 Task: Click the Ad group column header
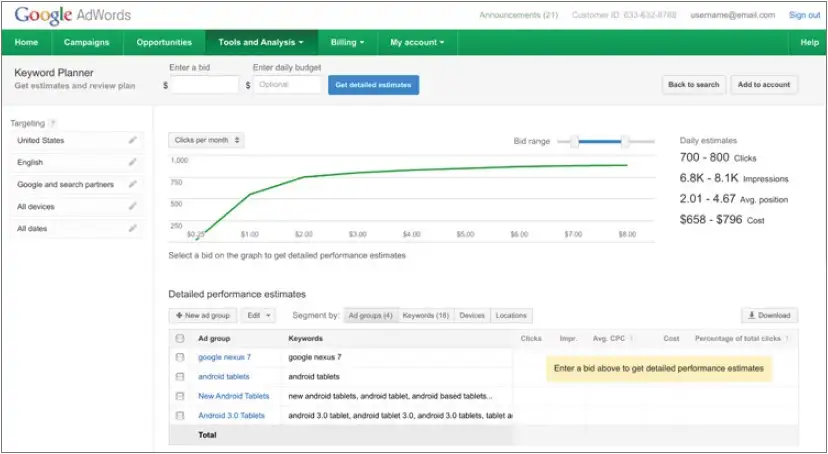(x=214, y=339)
